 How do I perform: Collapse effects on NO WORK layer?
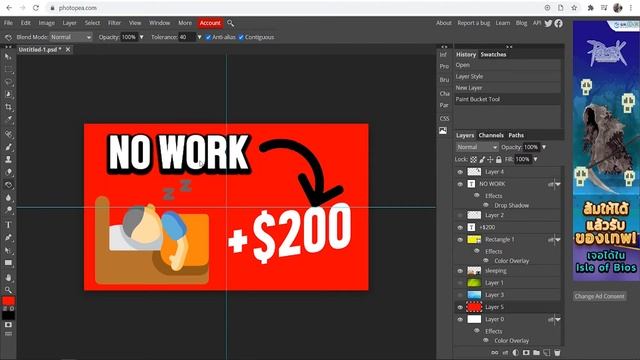(558, 184)
